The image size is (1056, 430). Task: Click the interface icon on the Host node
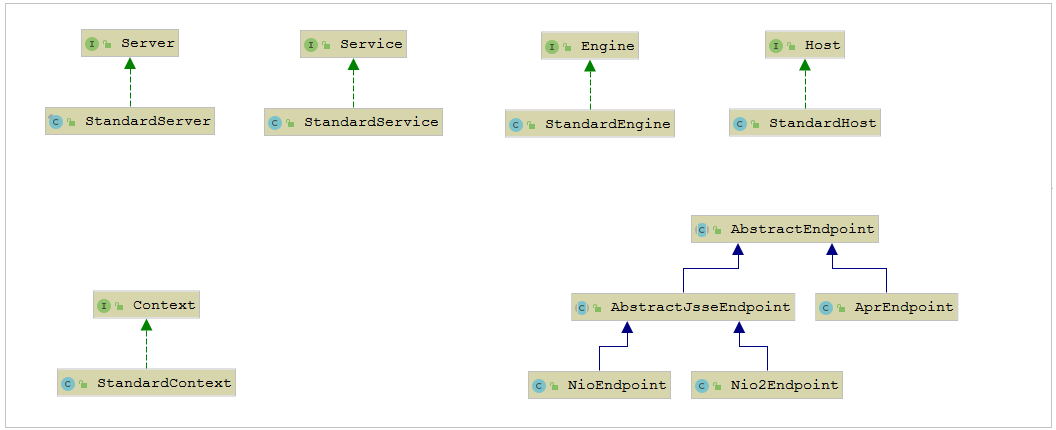point(776,46)
